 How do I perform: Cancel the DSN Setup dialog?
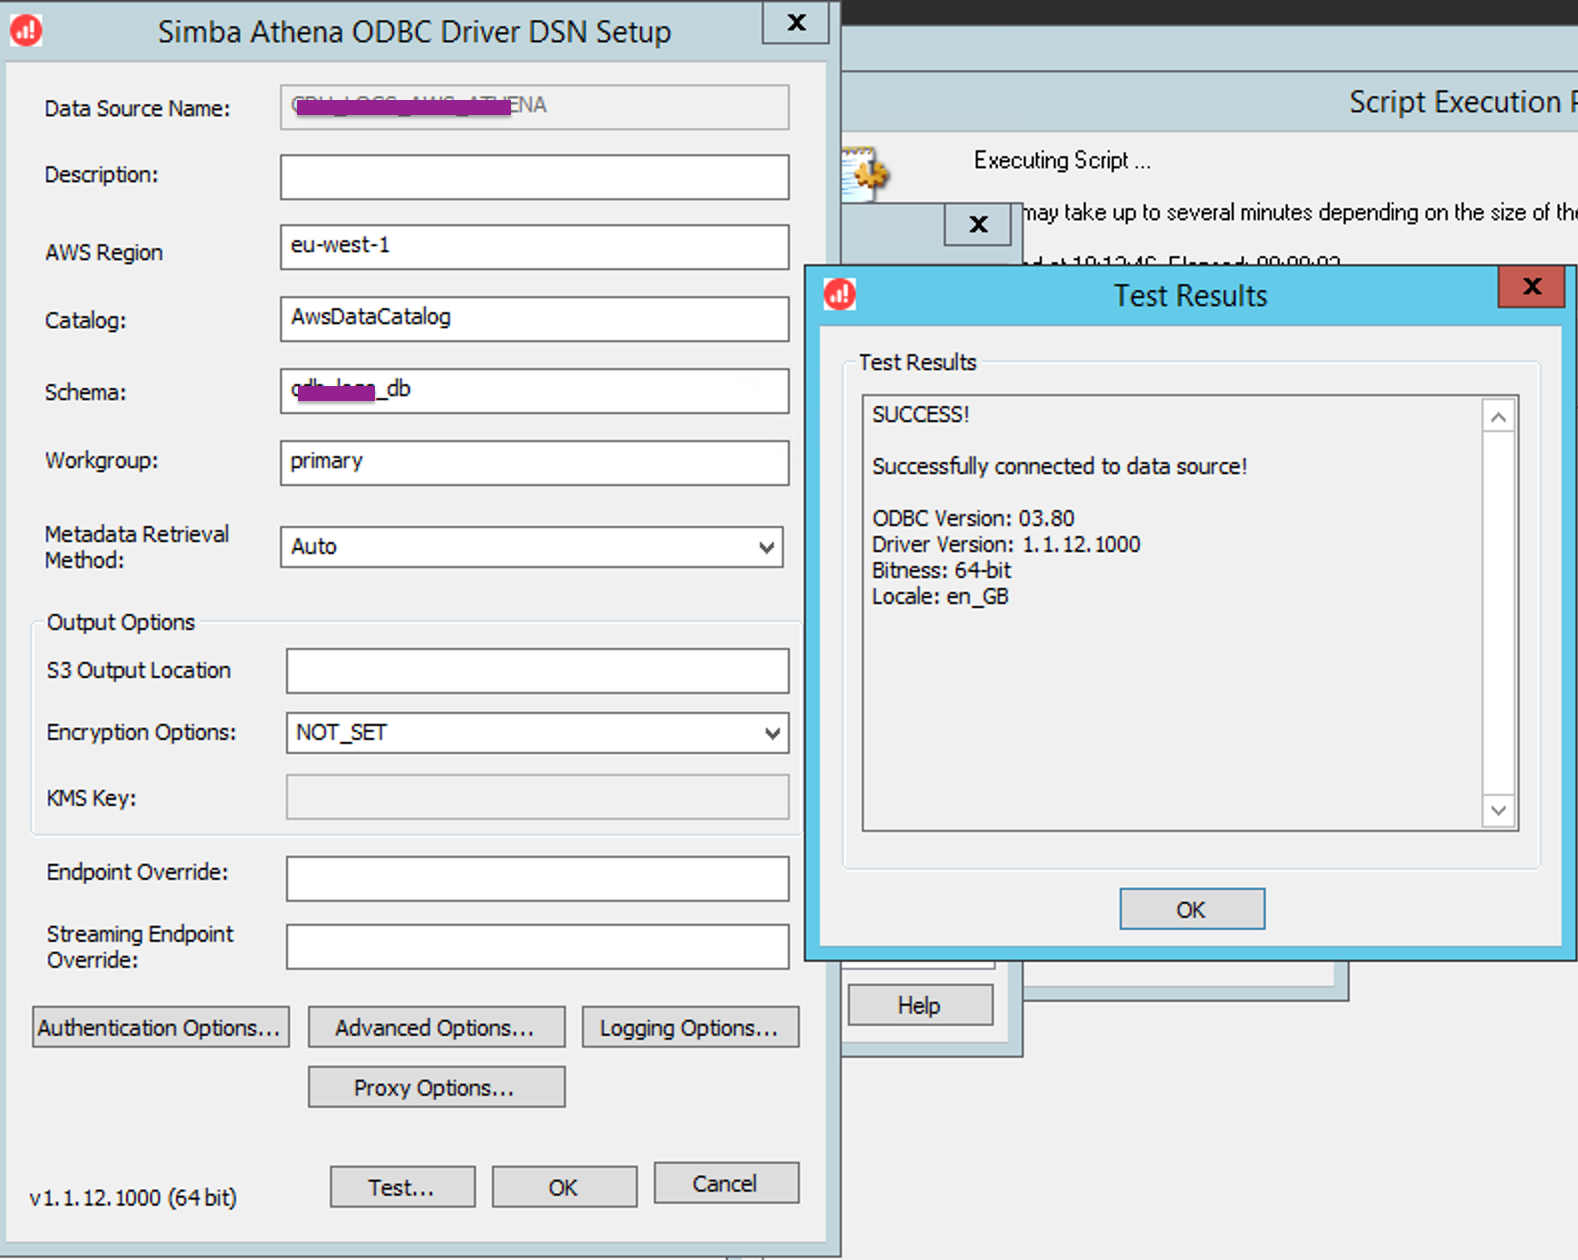pos(726,1183)
